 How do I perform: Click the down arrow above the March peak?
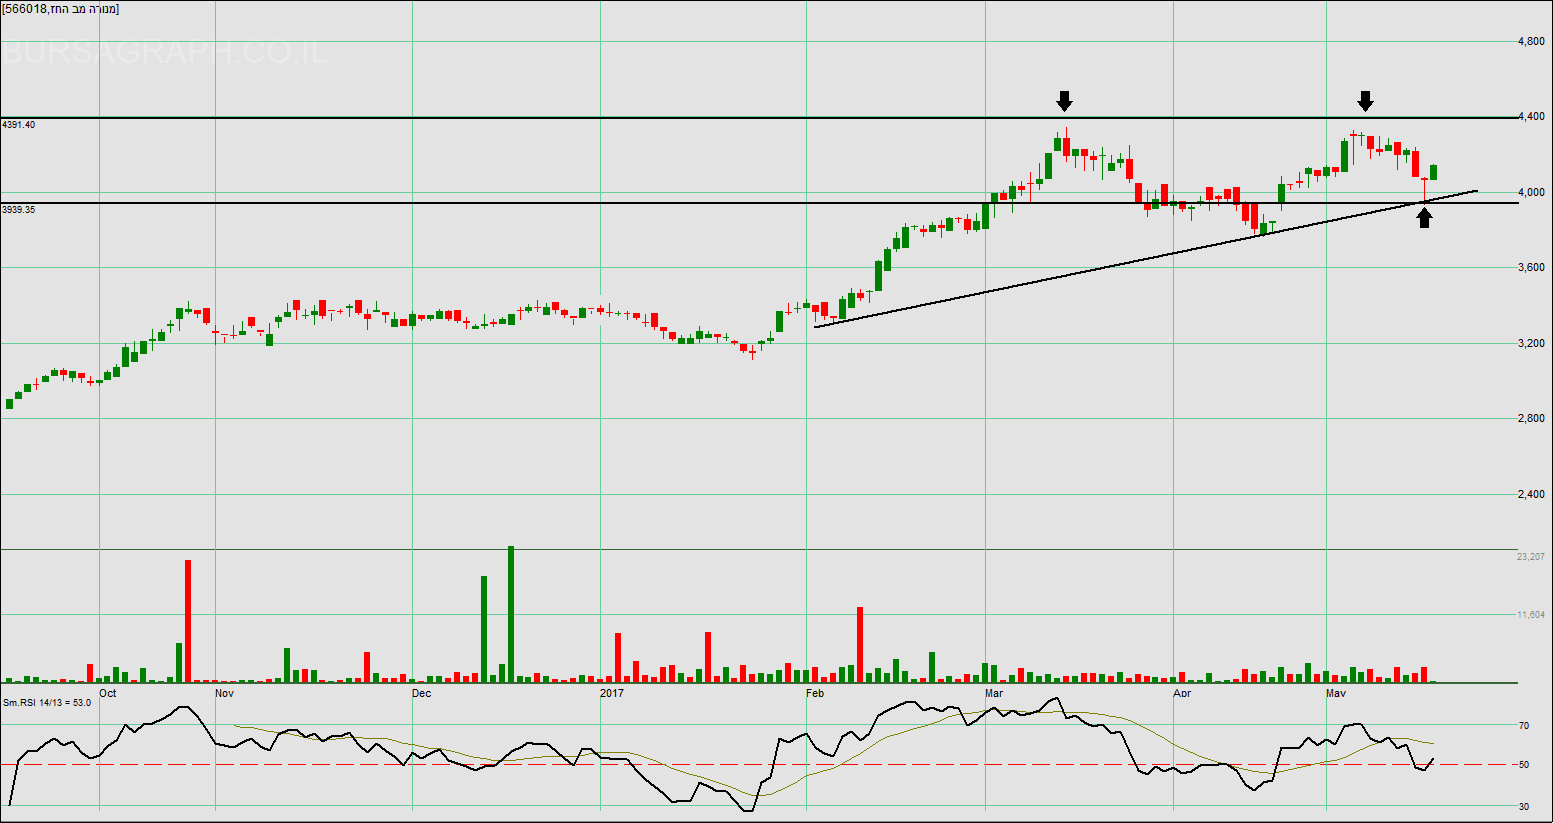(x=1064, y=101)
